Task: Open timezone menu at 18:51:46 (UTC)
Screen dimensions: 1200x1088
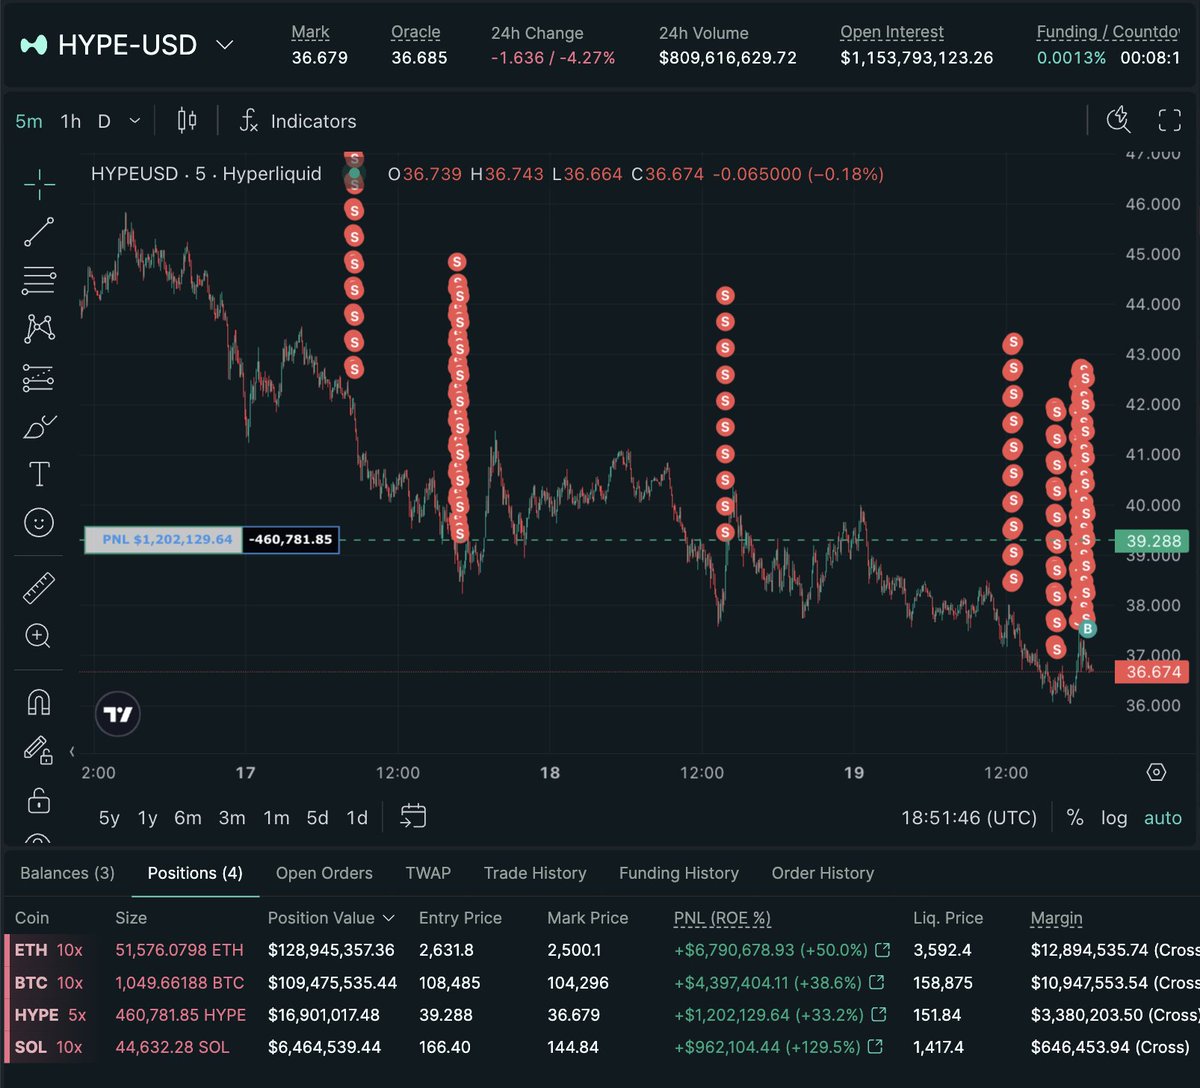Action: coord(969,817)
